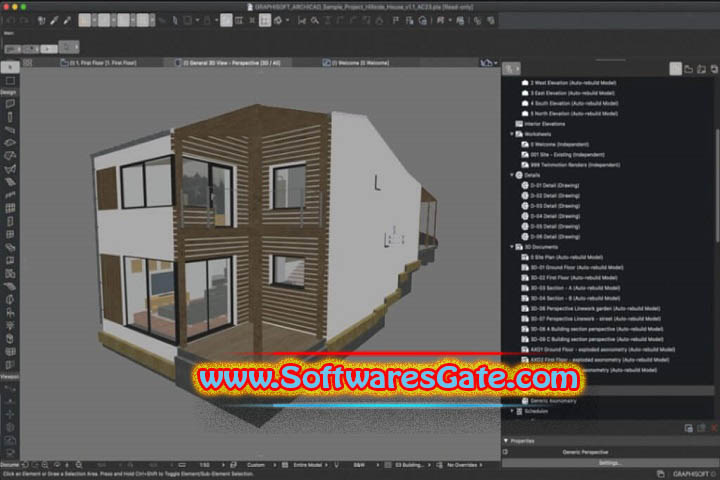This screenshot has width=720, height=480.
Task: Open the 2 West Elevation view
Action: pos(573,83)
